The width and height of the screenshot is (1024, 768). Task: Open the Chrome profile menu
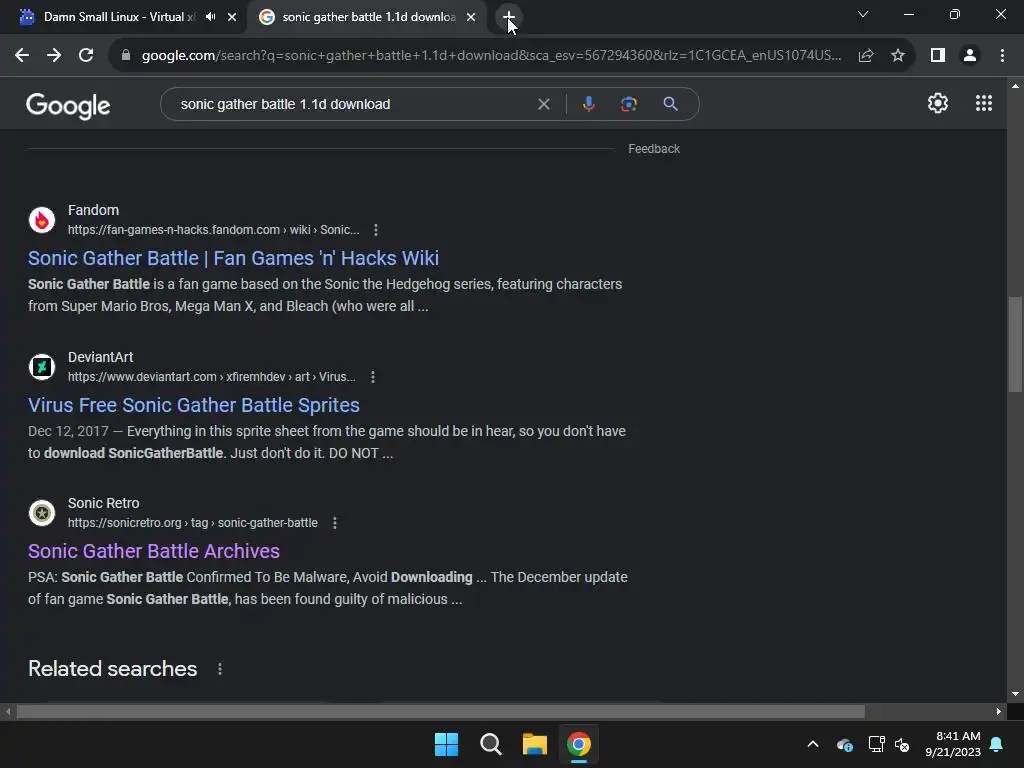(970, 56)
